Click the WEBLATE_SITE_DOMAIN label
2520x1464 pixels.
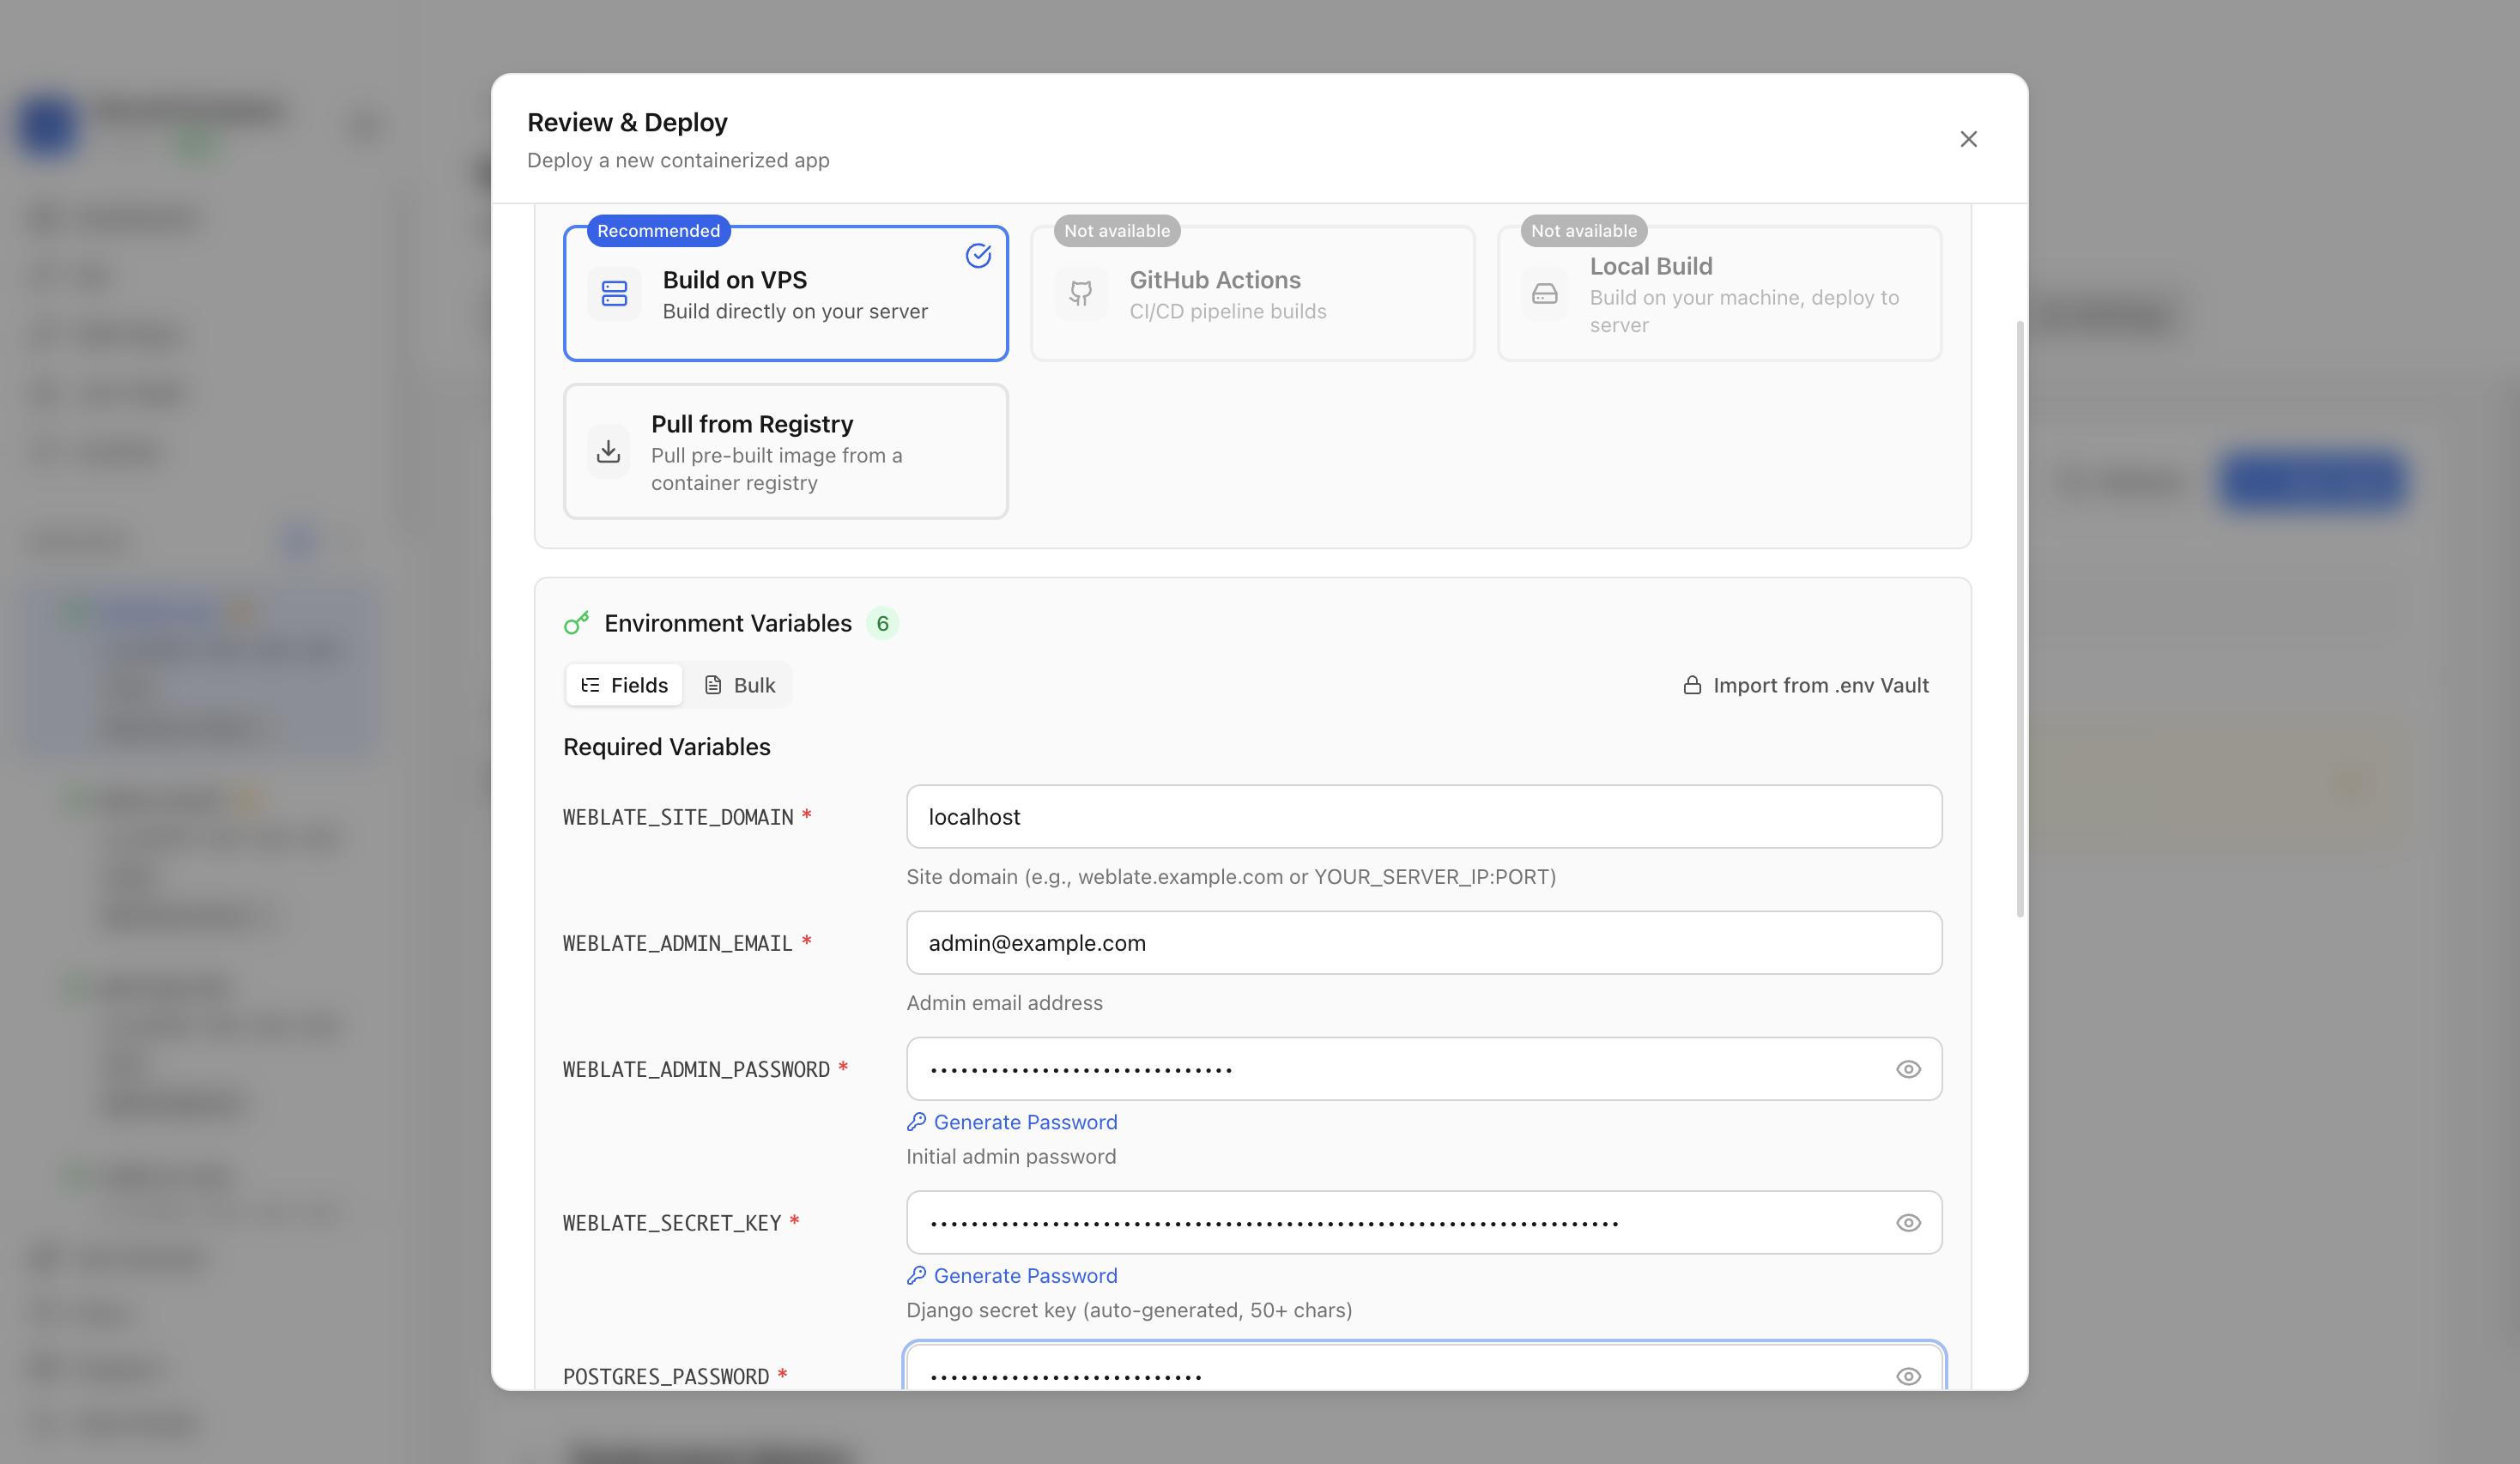coord(678,817)
